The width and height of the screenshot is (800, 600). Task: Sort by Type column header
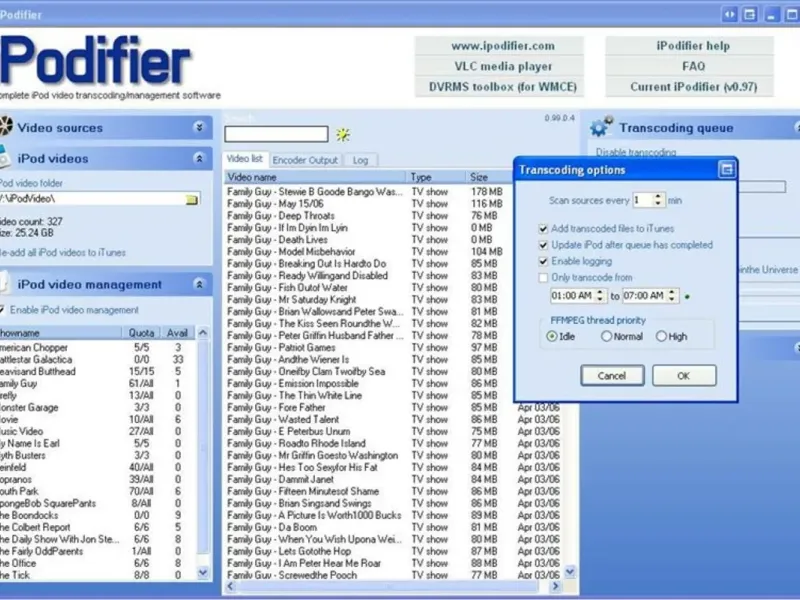[x=436, y=177]
